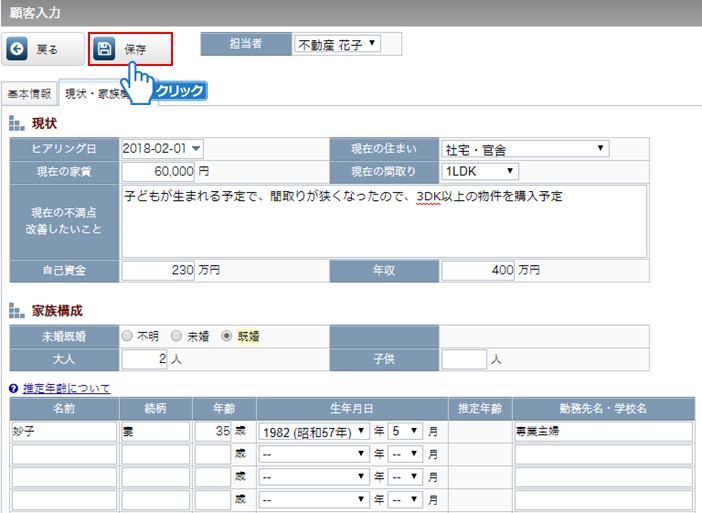This screenshot has height=513, width=702.
Task: Open the 現在の間取り 1LDK dropdown
Action: 480,171
